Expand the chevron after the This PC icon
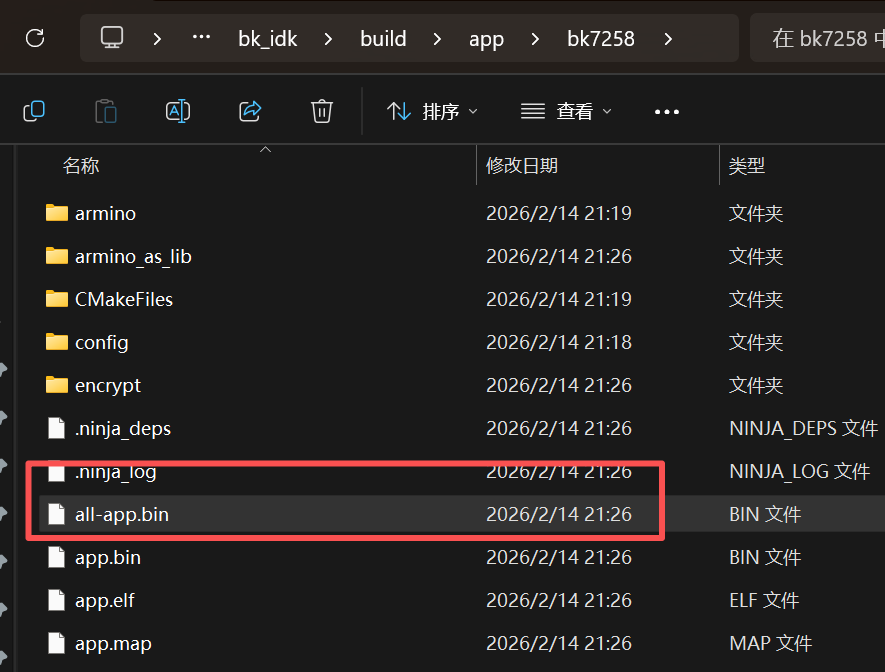This screenshot has width=885, height=672. pyautogui.click(x=157, y=39)
